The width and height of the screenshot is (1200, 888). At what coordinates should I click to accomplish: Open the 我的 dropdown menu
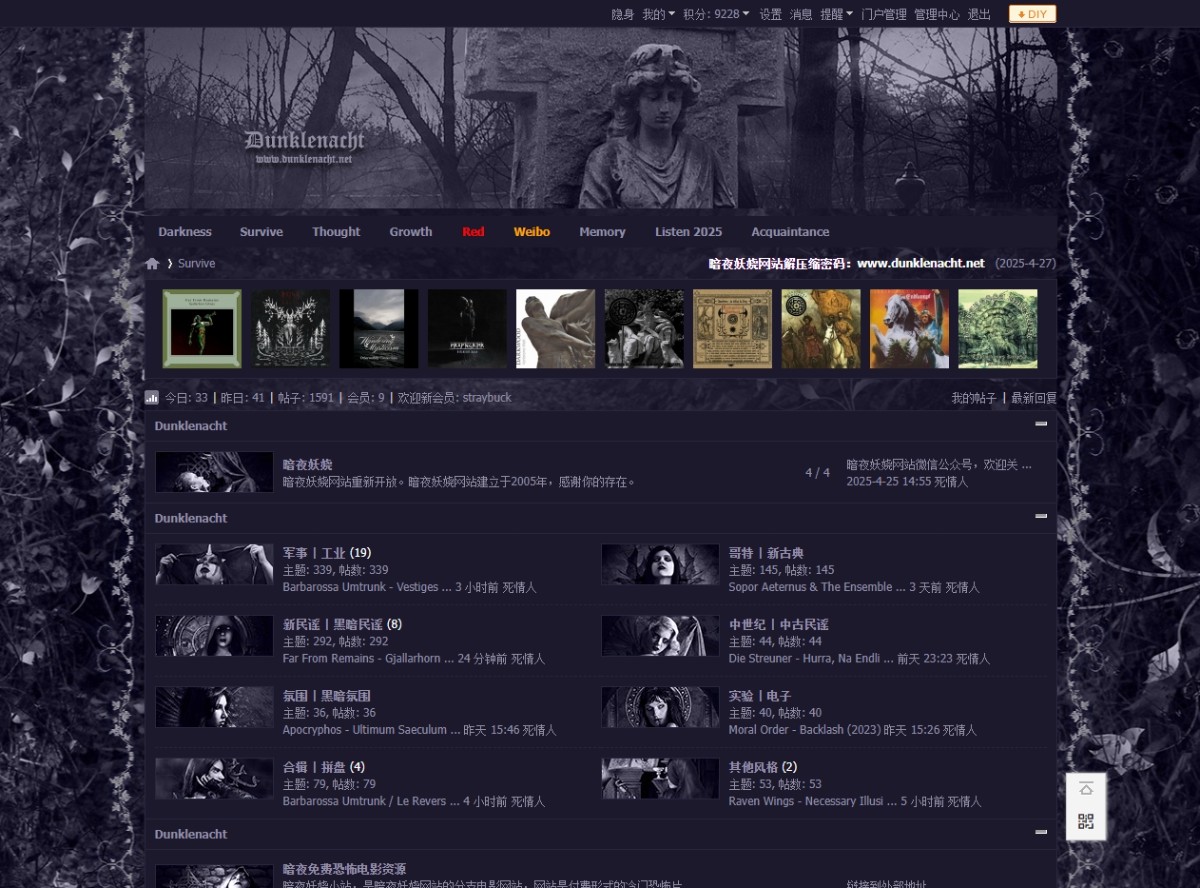[658, 14]
